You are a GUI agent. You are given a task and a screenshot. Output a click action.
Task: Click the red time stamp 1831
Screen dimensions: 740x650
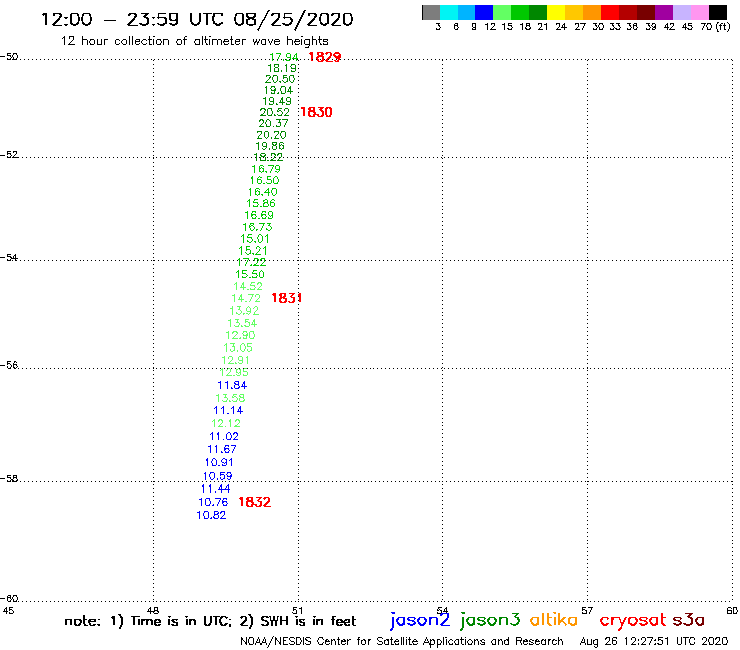(x=286, y=298)
